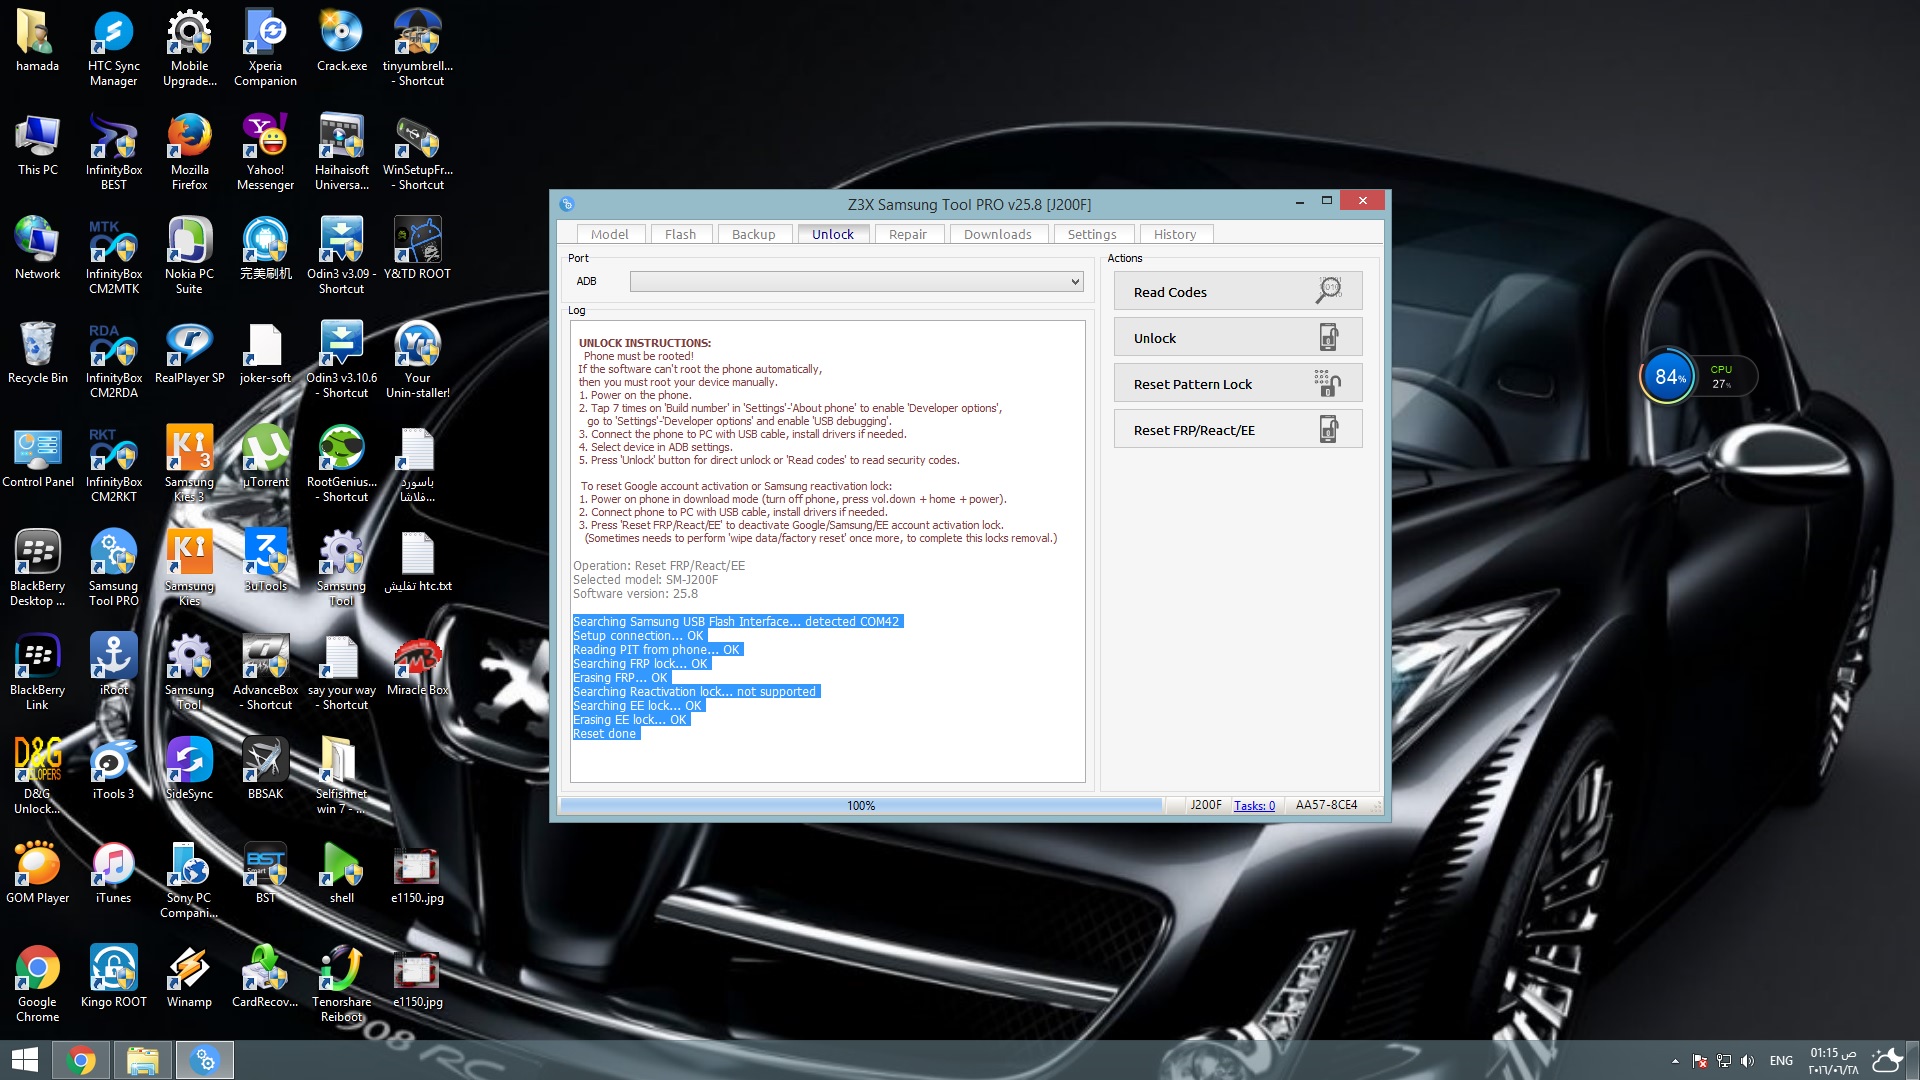The image size is (1920, 1080).
Task: Click the 84% memory gauge widget
Action: point(1668,377)
